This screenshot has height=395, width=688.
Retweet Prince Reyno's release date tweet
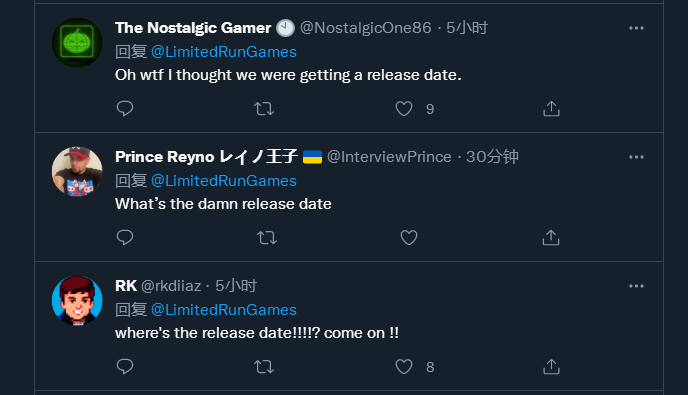(x=267, y=237)
